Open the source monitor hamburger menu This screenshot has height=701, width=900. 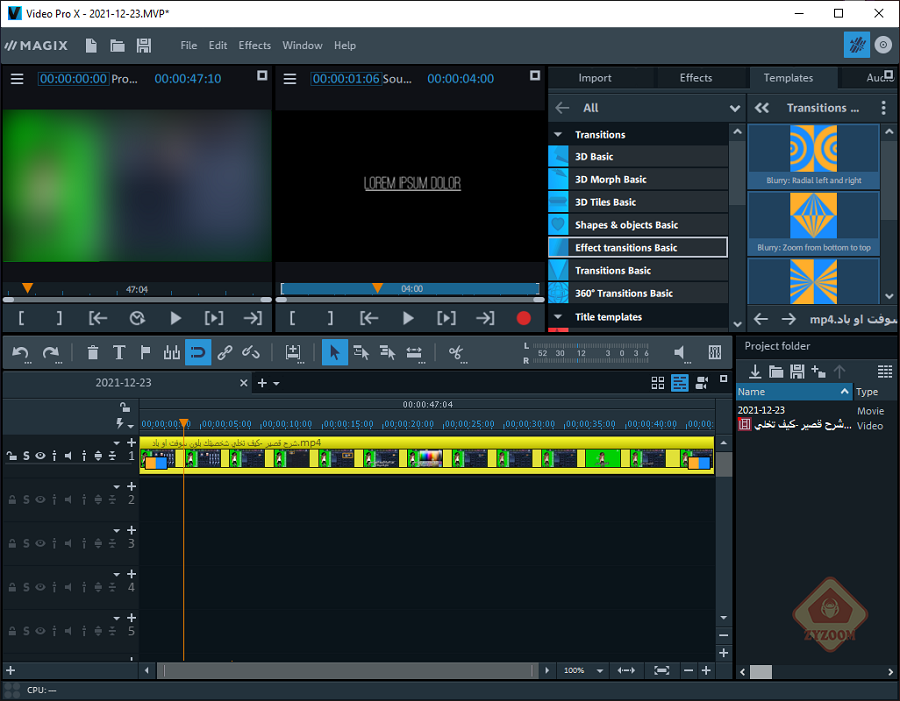[290, 79]
